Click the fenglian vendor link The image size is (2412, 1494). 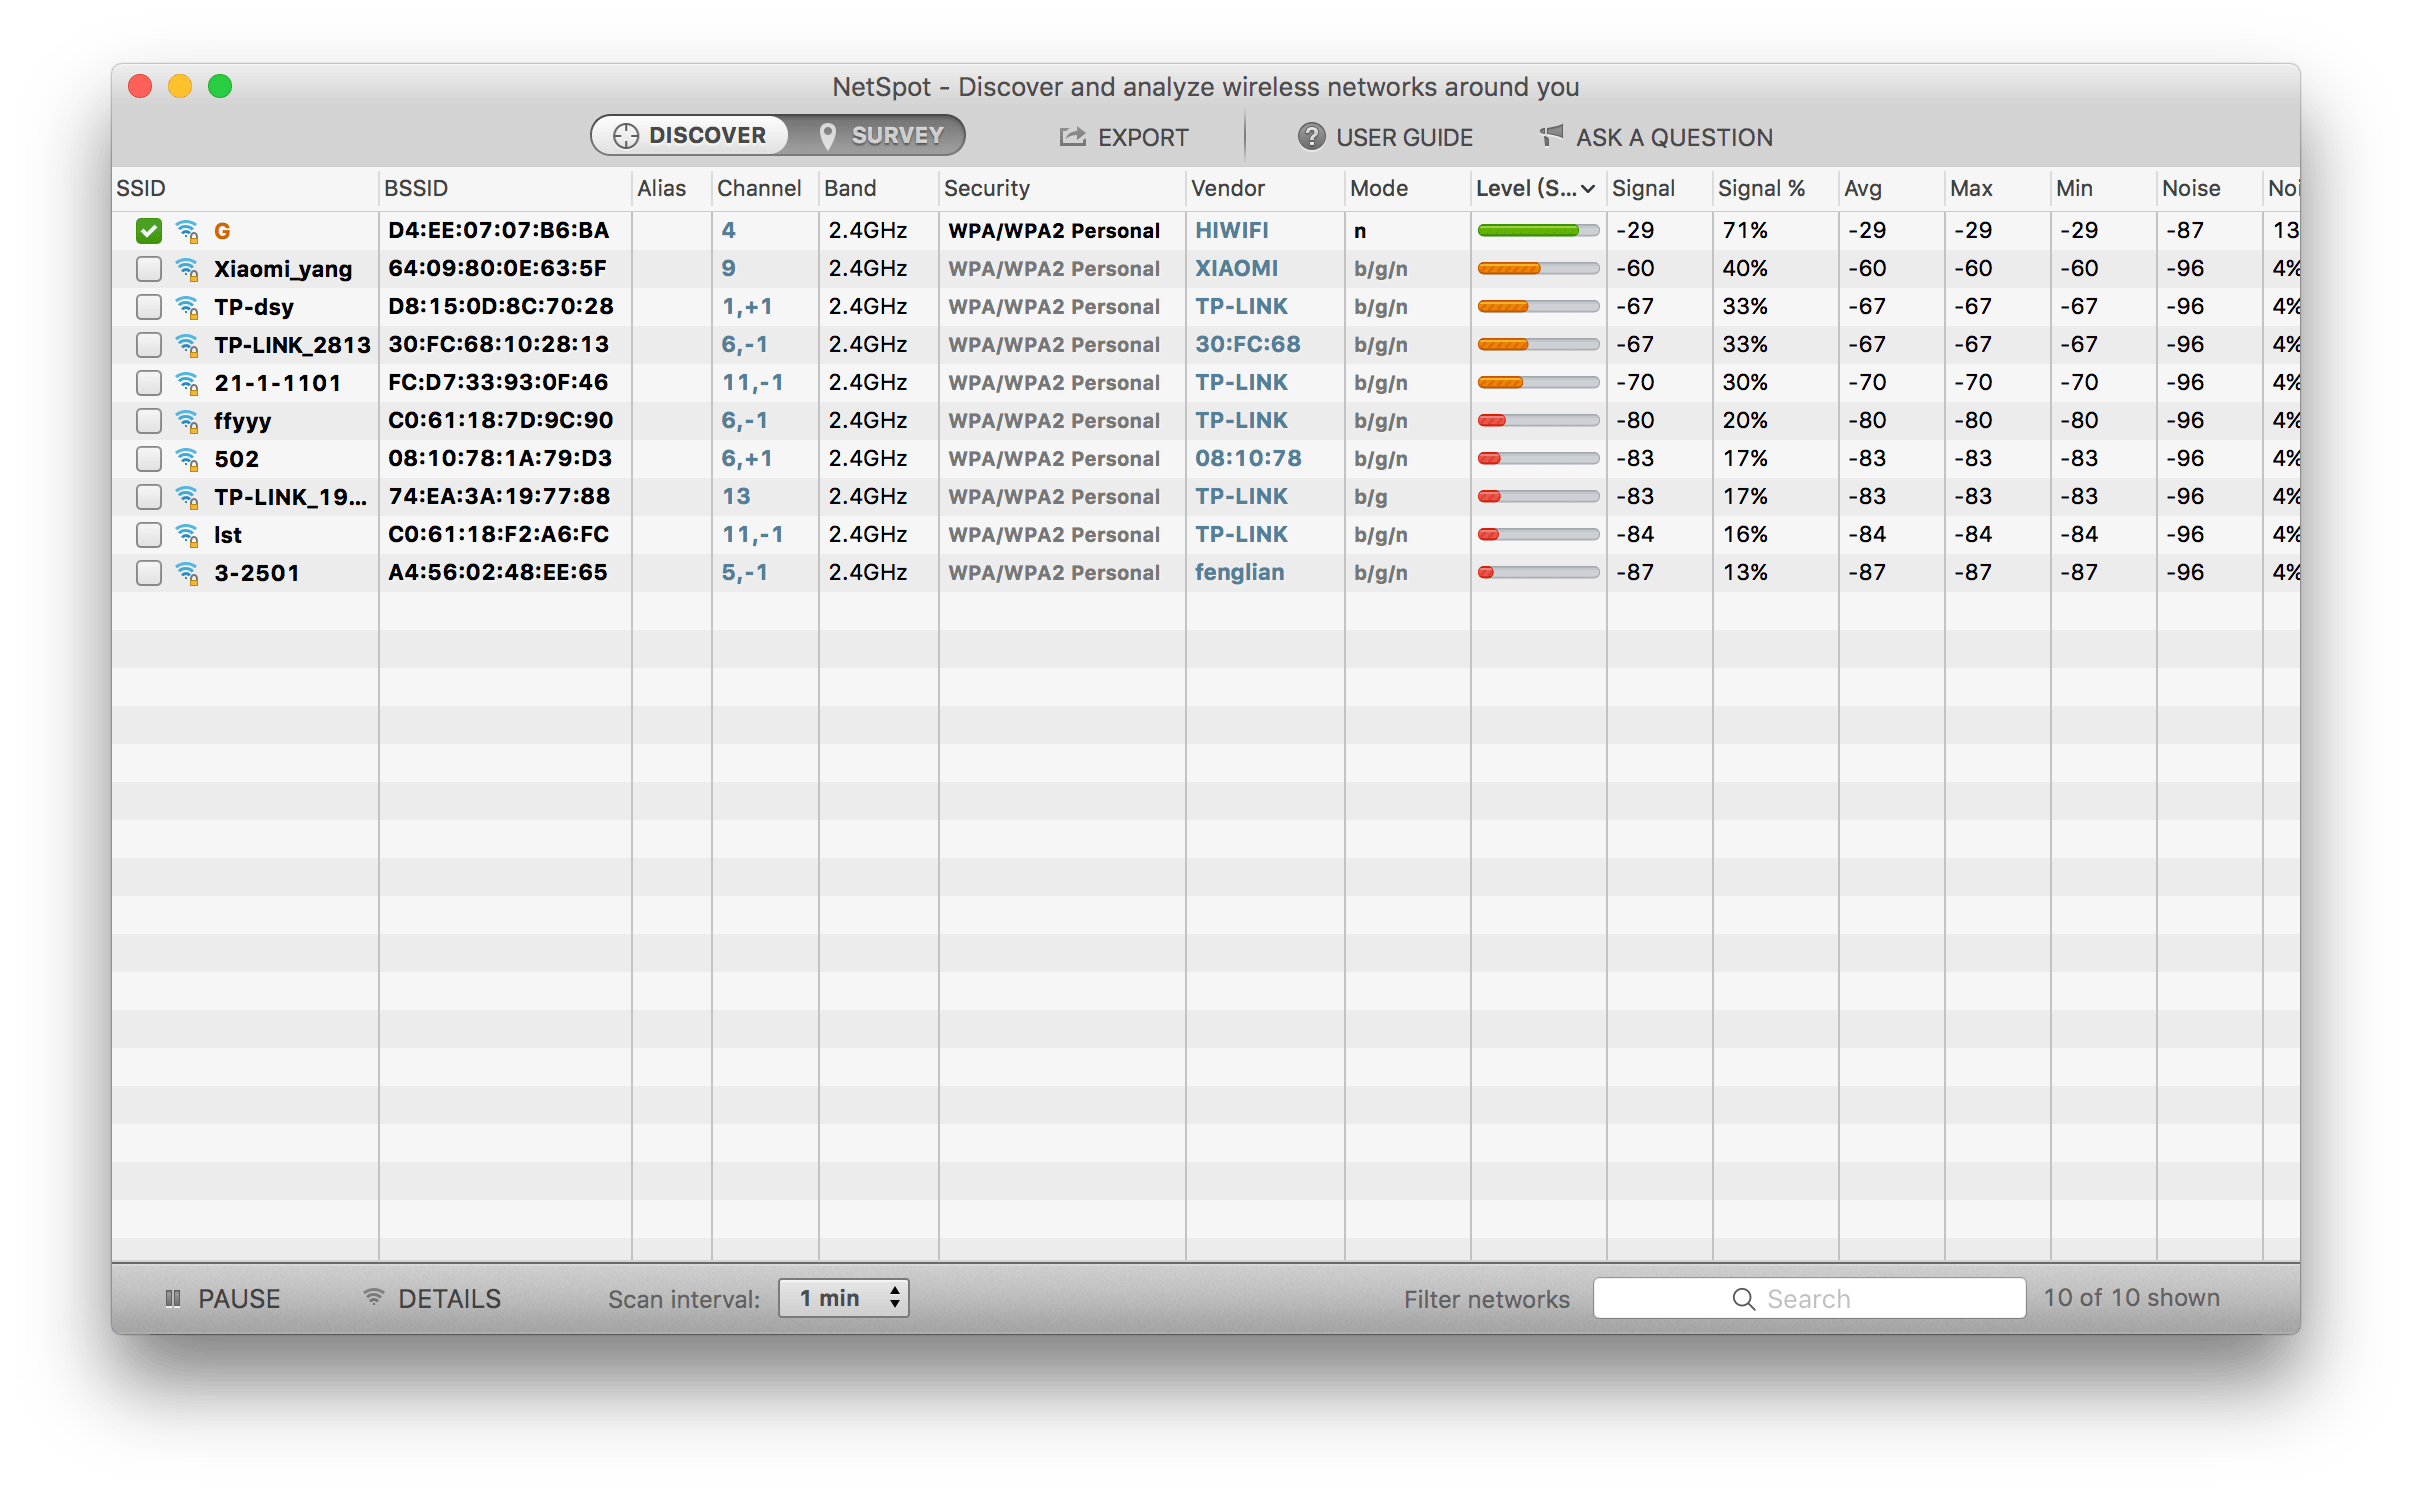tap(1239, 572)
